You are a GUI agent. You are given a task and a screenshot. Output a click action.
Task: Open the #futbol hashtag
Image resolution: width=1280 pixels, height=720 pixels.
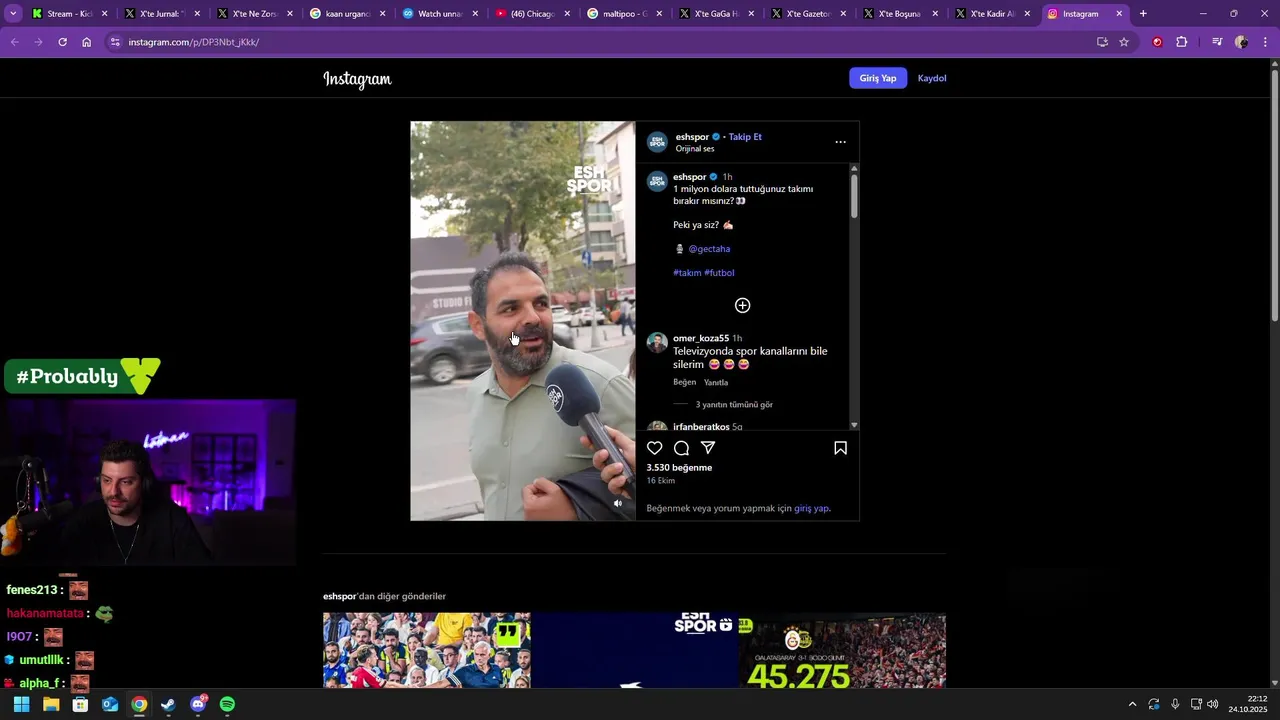point(719,273)
